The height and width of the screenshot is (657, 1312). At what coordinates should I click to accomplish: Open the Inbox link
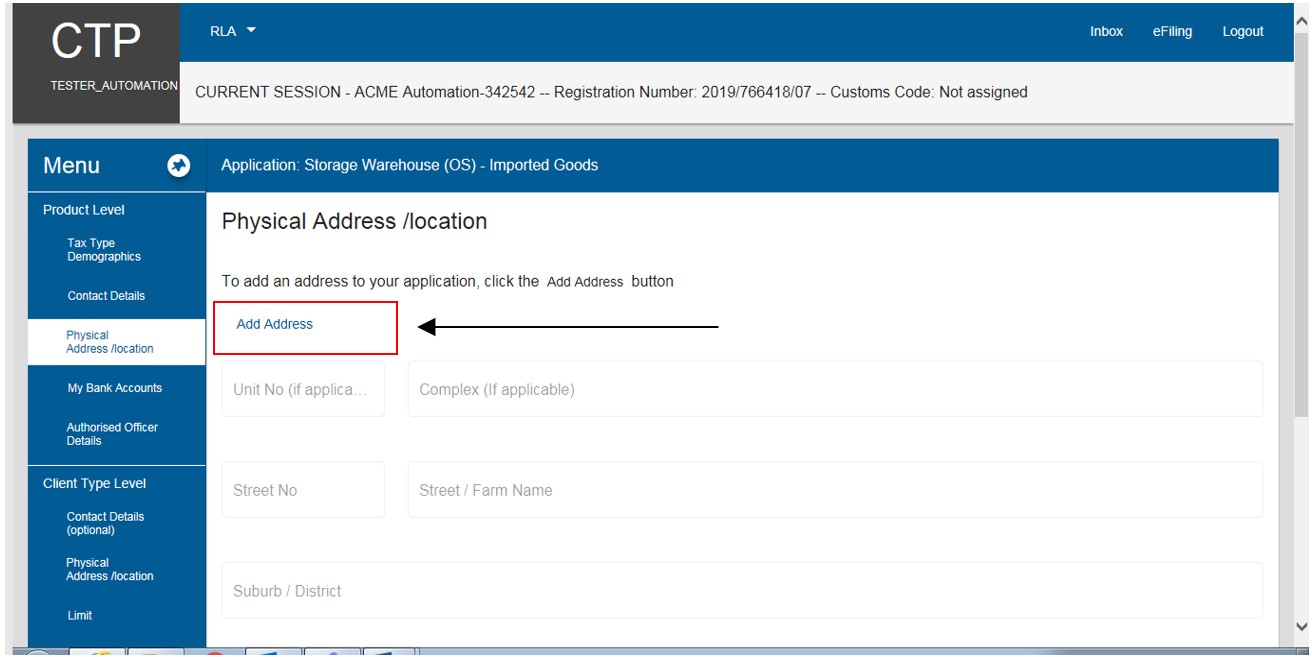1106,32
